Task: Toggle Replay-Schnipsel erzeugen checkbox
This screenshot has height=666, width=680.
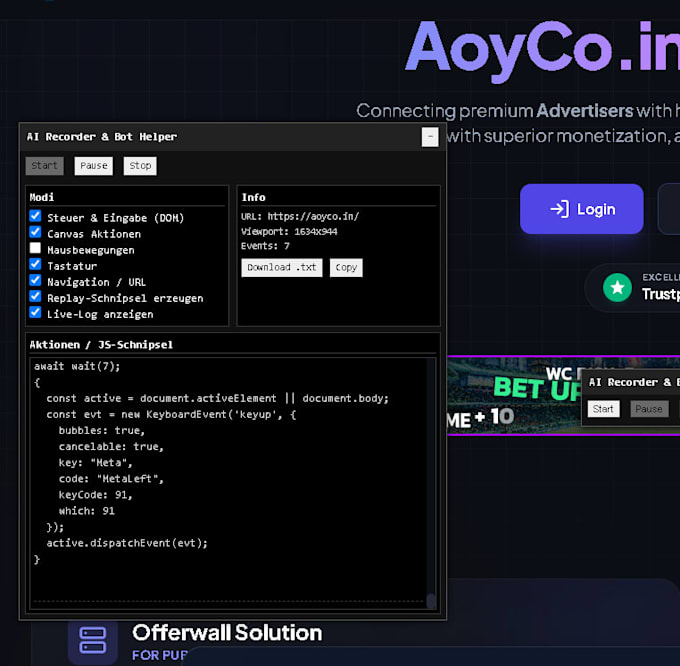Action: (36, 296)
